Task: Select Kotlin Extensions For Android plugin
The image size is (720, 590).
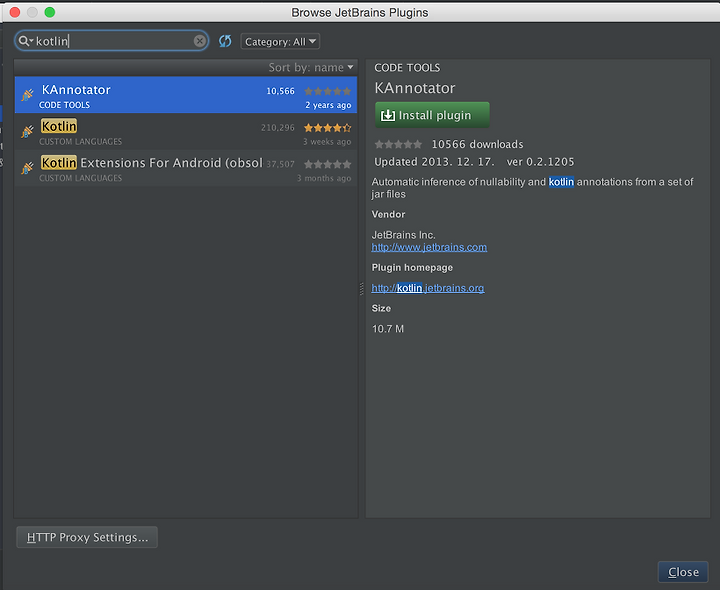Action: point(186,168)
